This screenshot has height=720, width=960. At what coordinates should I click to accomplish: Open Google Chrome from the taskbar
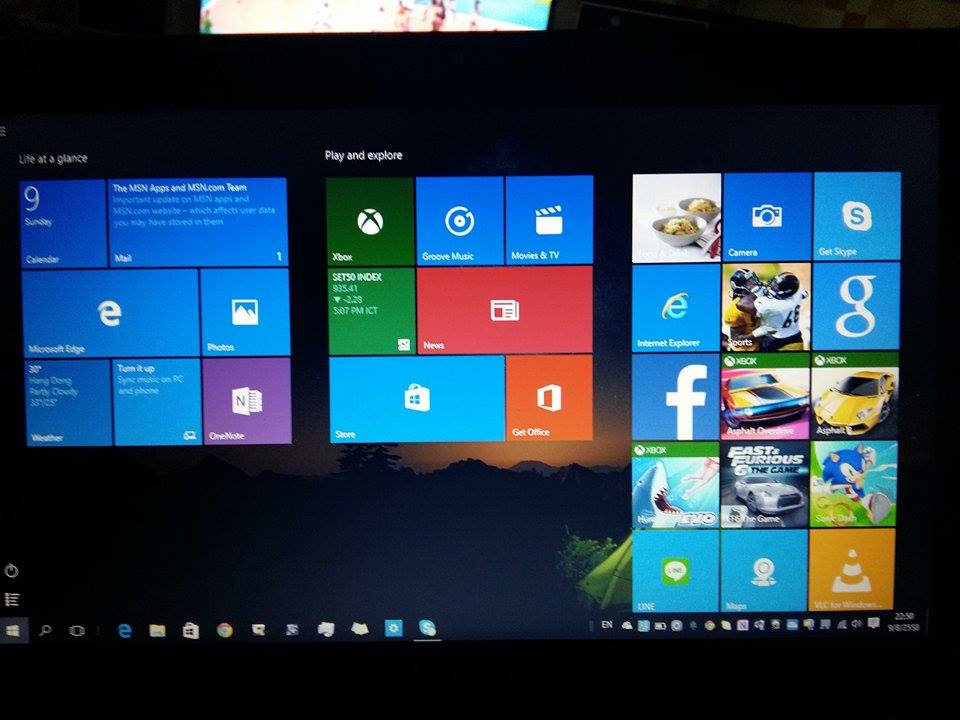pyautogui.click(x=225, y=629)
